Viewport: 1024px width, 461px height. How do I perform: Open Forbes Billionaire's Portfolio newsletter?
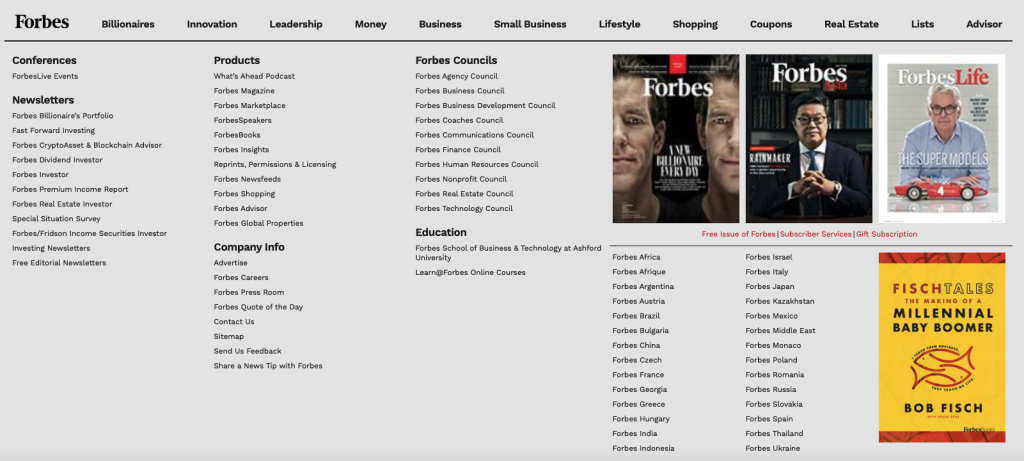pos(63,116)
